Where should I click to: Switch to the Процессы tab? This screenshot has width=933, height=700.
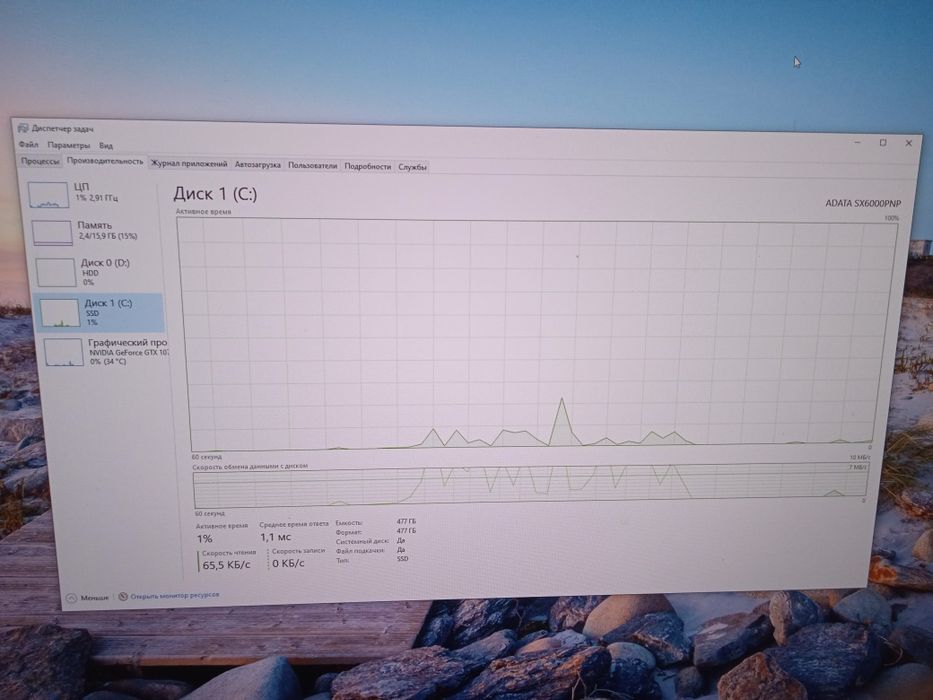tap(40, 161)
